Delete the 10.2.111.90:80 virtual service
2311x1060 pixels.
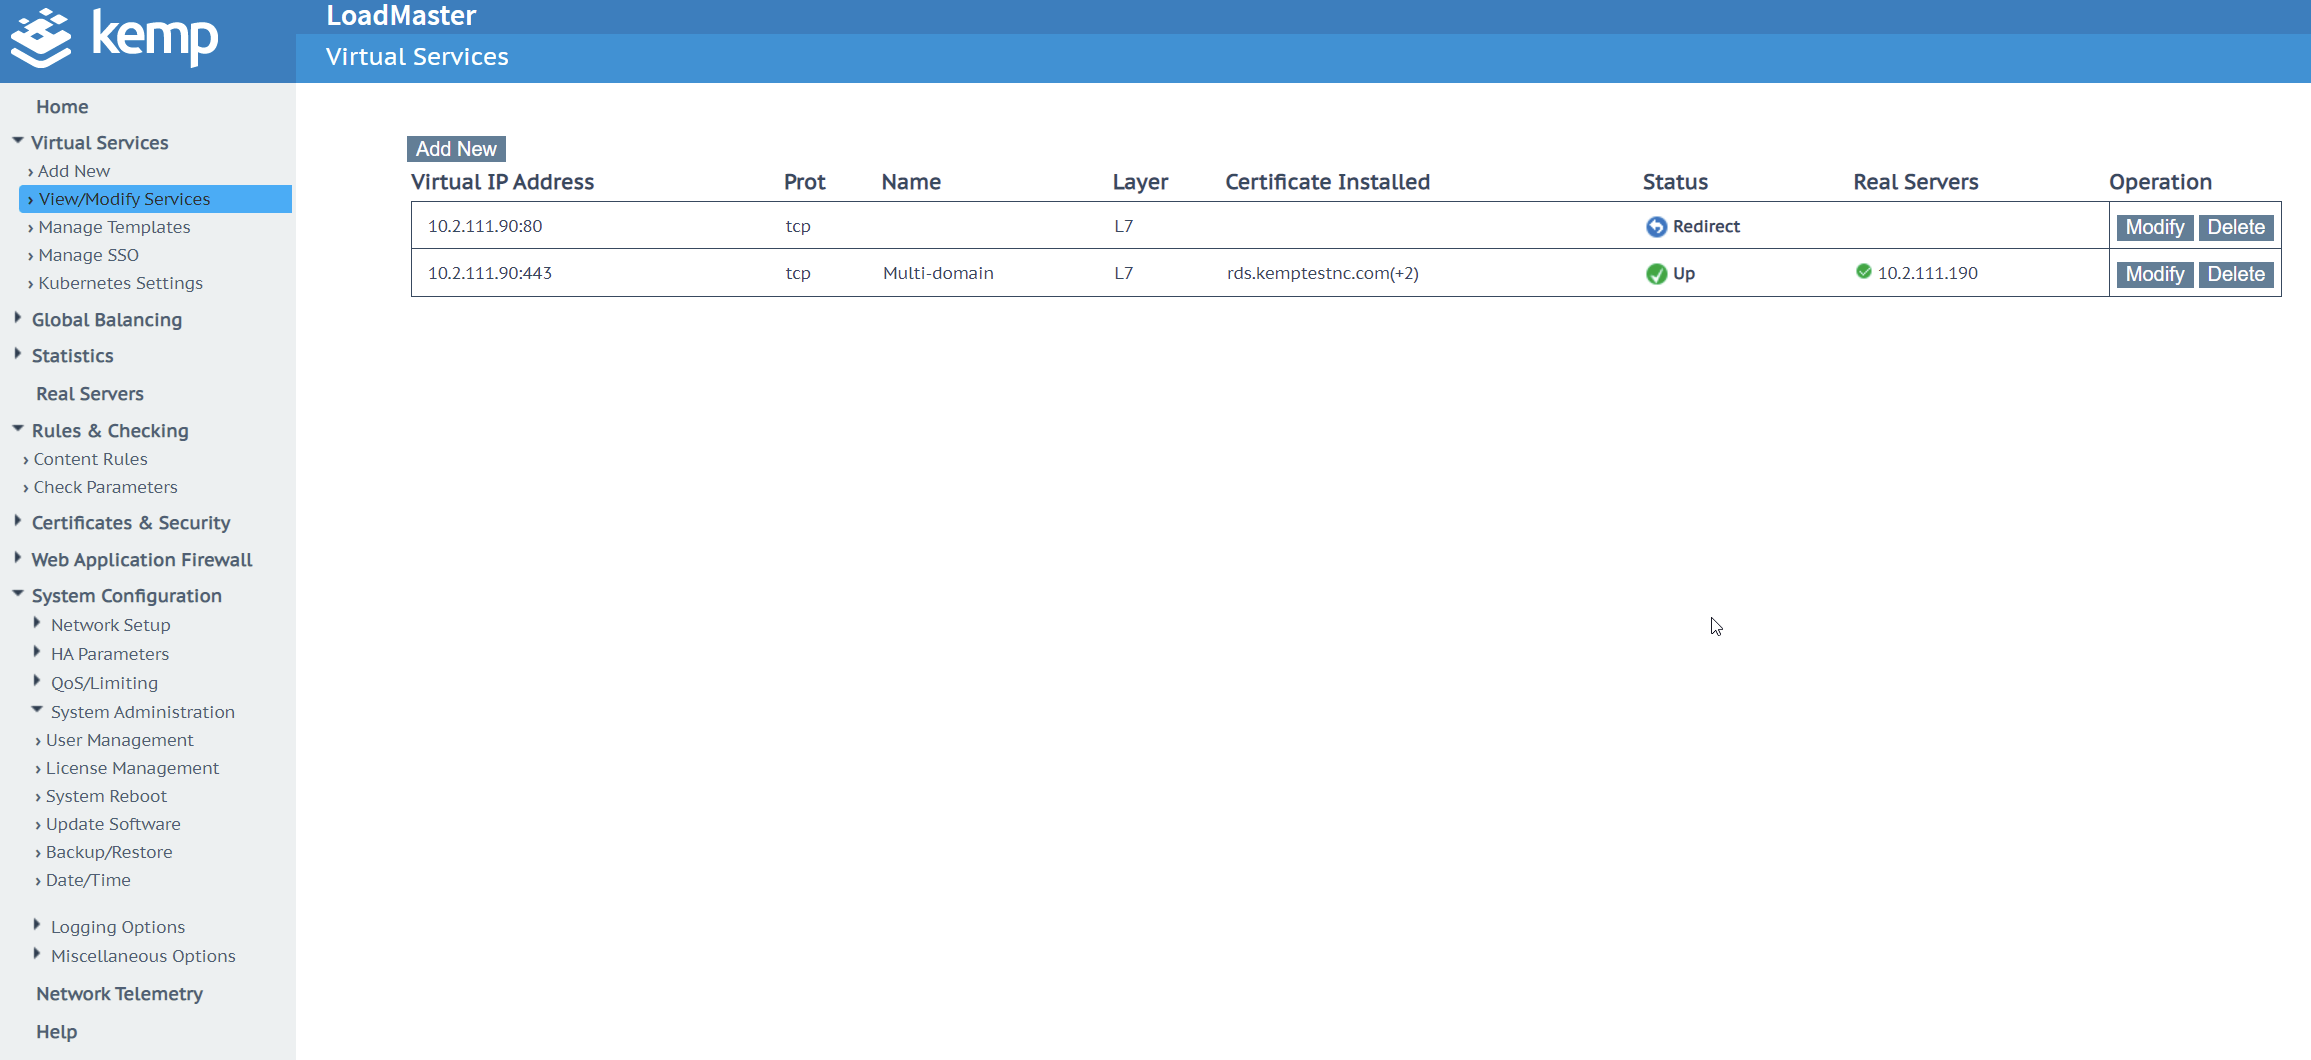pyautogui.click(x=2236, y=227)
